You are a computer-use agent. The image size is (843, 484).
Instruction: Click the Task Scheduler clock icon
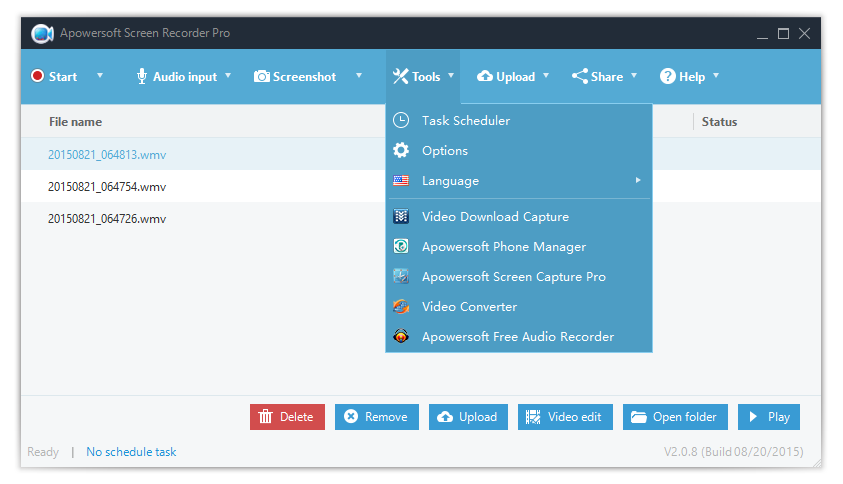[401, 120]
